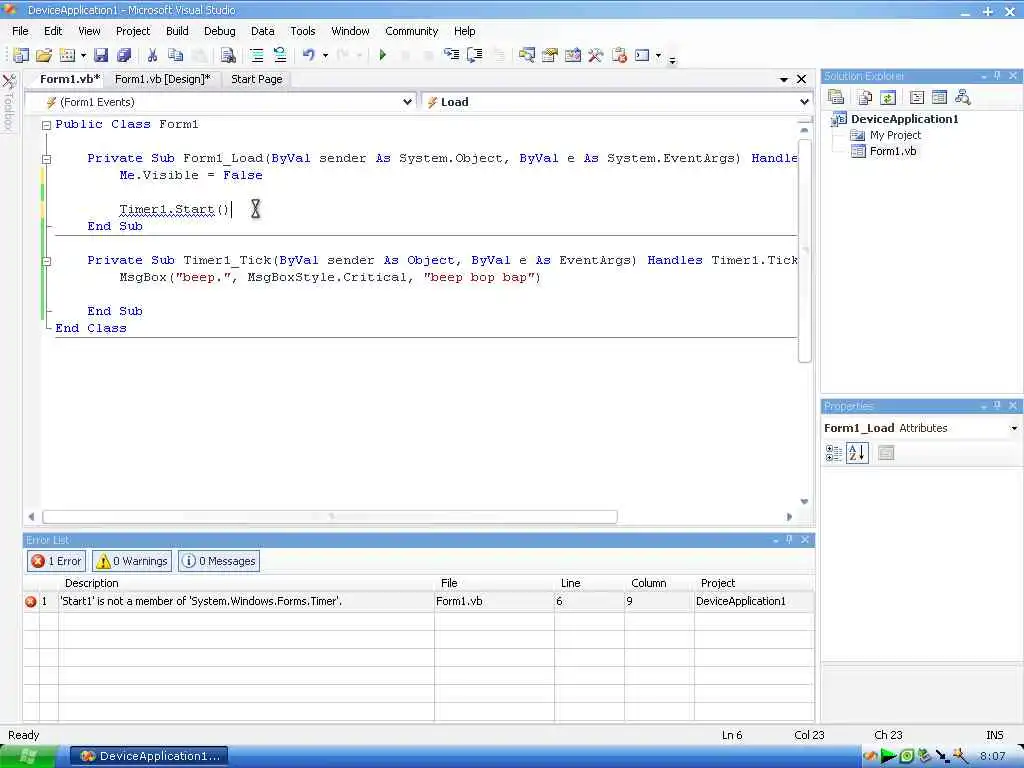Save Form1.vb with the floppy icon
The image size is (1024, 768).
(101, 56)
